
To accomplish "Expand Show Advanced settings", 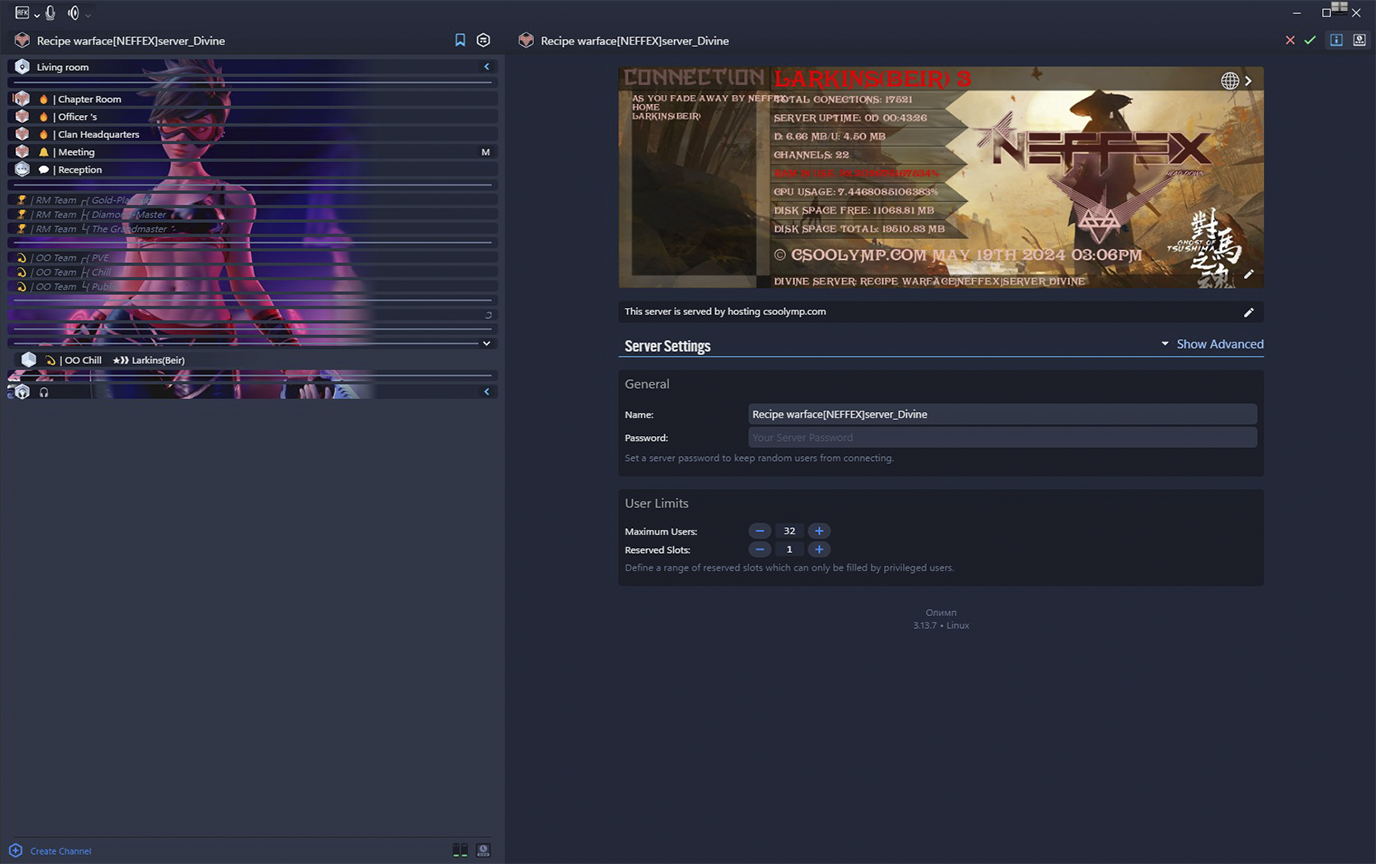I will tap(1212, 344).
